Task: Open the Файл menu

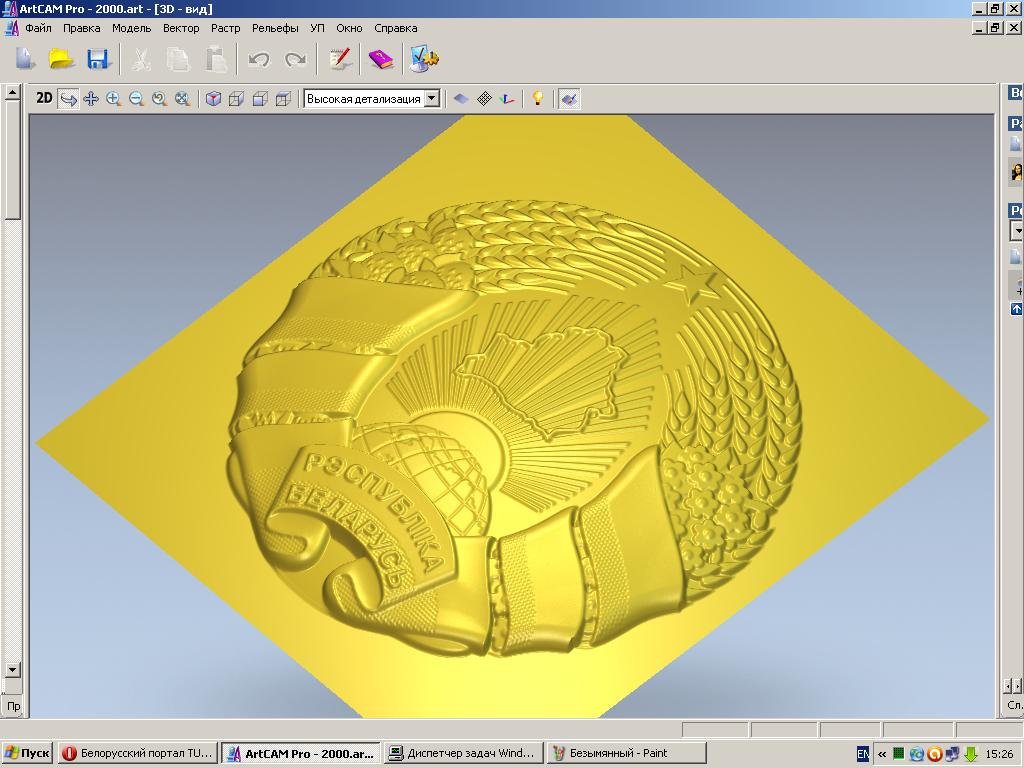Action: point(39,28)
